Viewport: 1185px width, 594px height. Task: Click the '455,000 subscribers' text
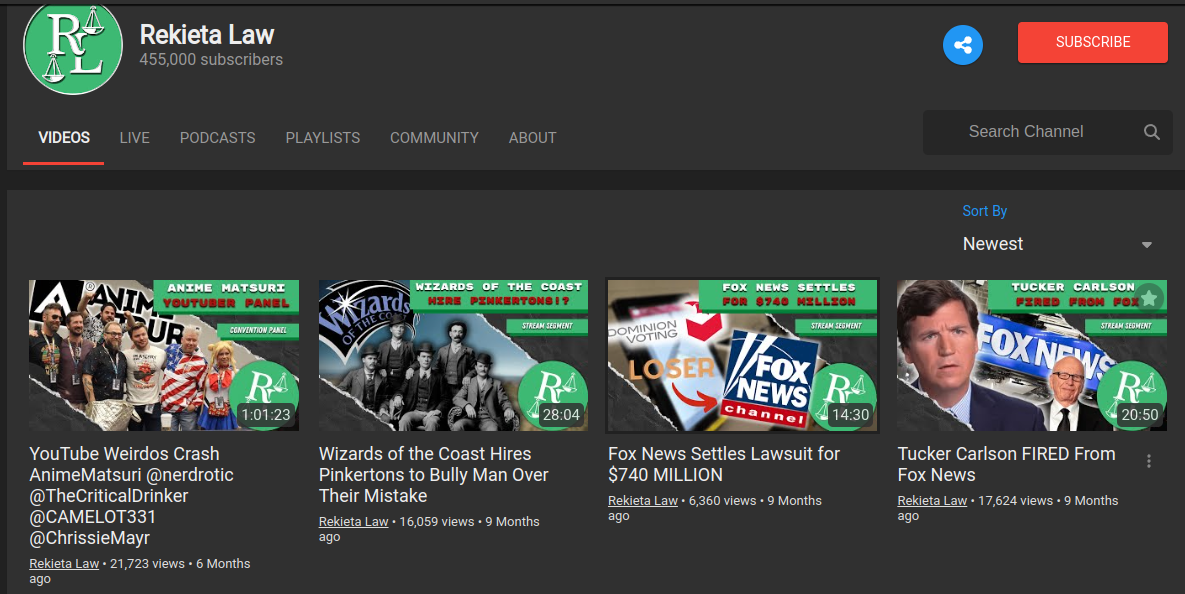click(211, 60)
